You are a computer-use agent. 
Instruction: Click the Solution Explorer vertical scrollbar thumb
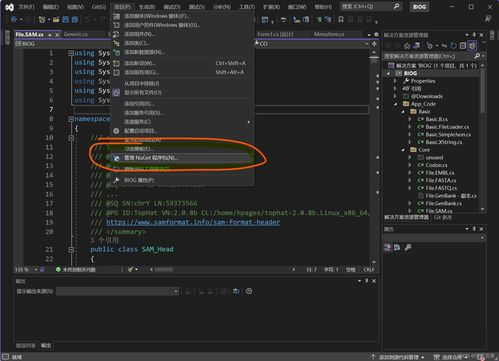482,91
